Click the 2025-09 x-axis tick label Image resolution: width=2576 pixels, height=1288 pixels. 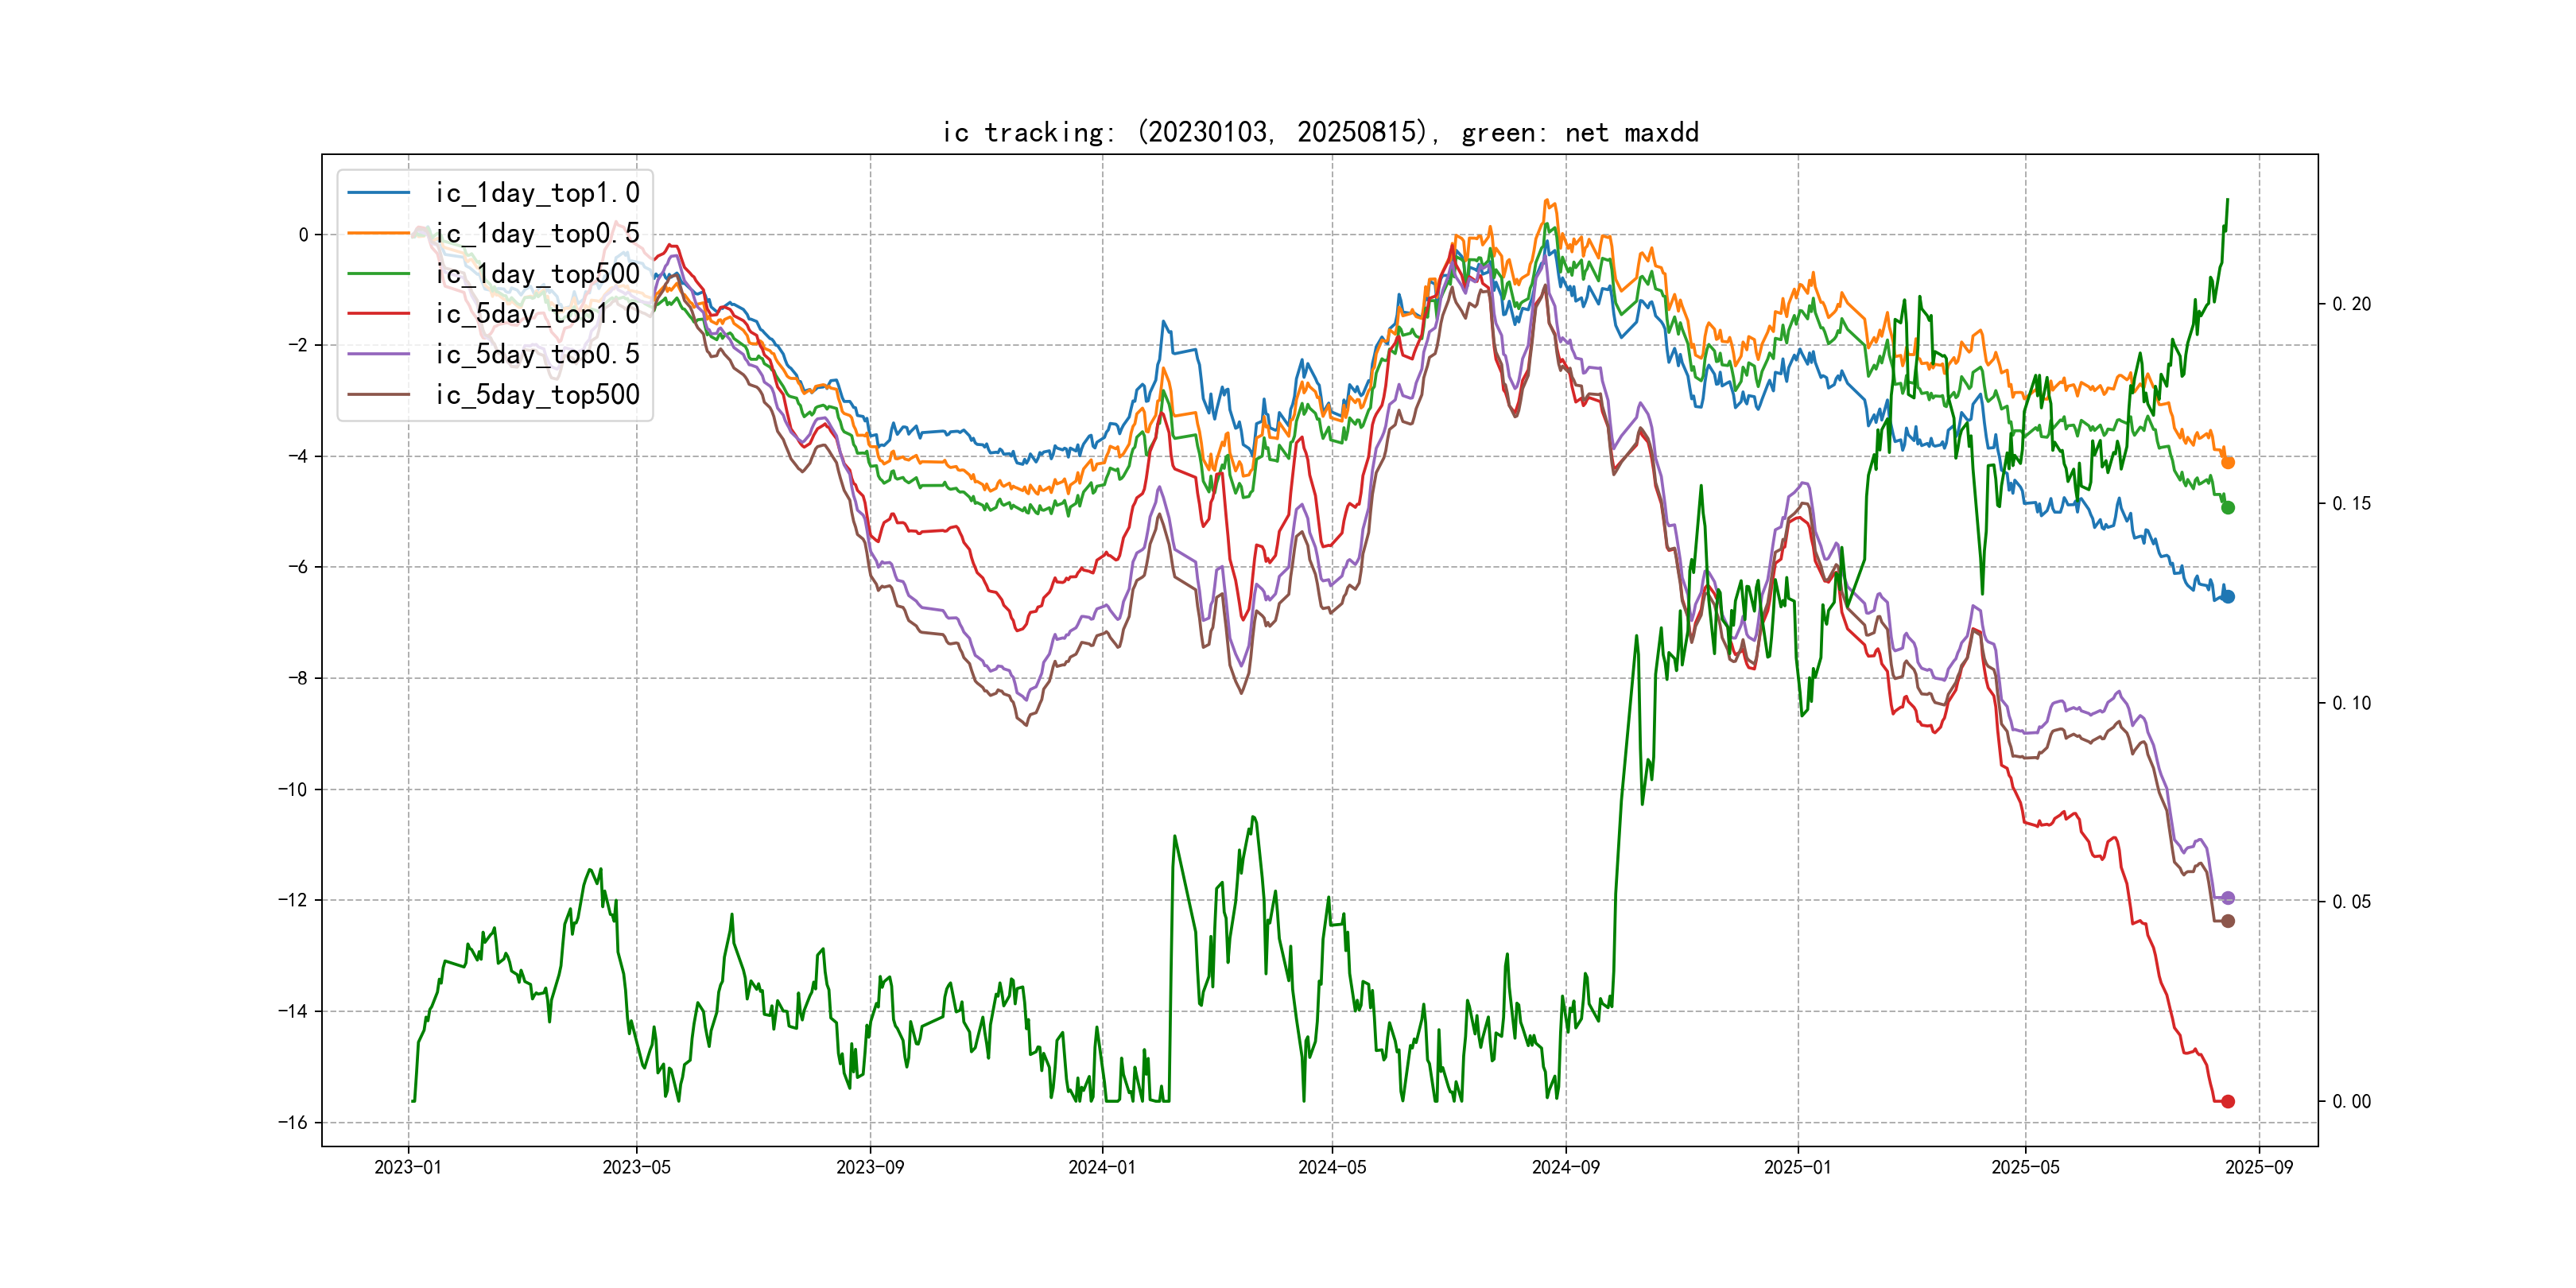[x=2259, y=1167]
